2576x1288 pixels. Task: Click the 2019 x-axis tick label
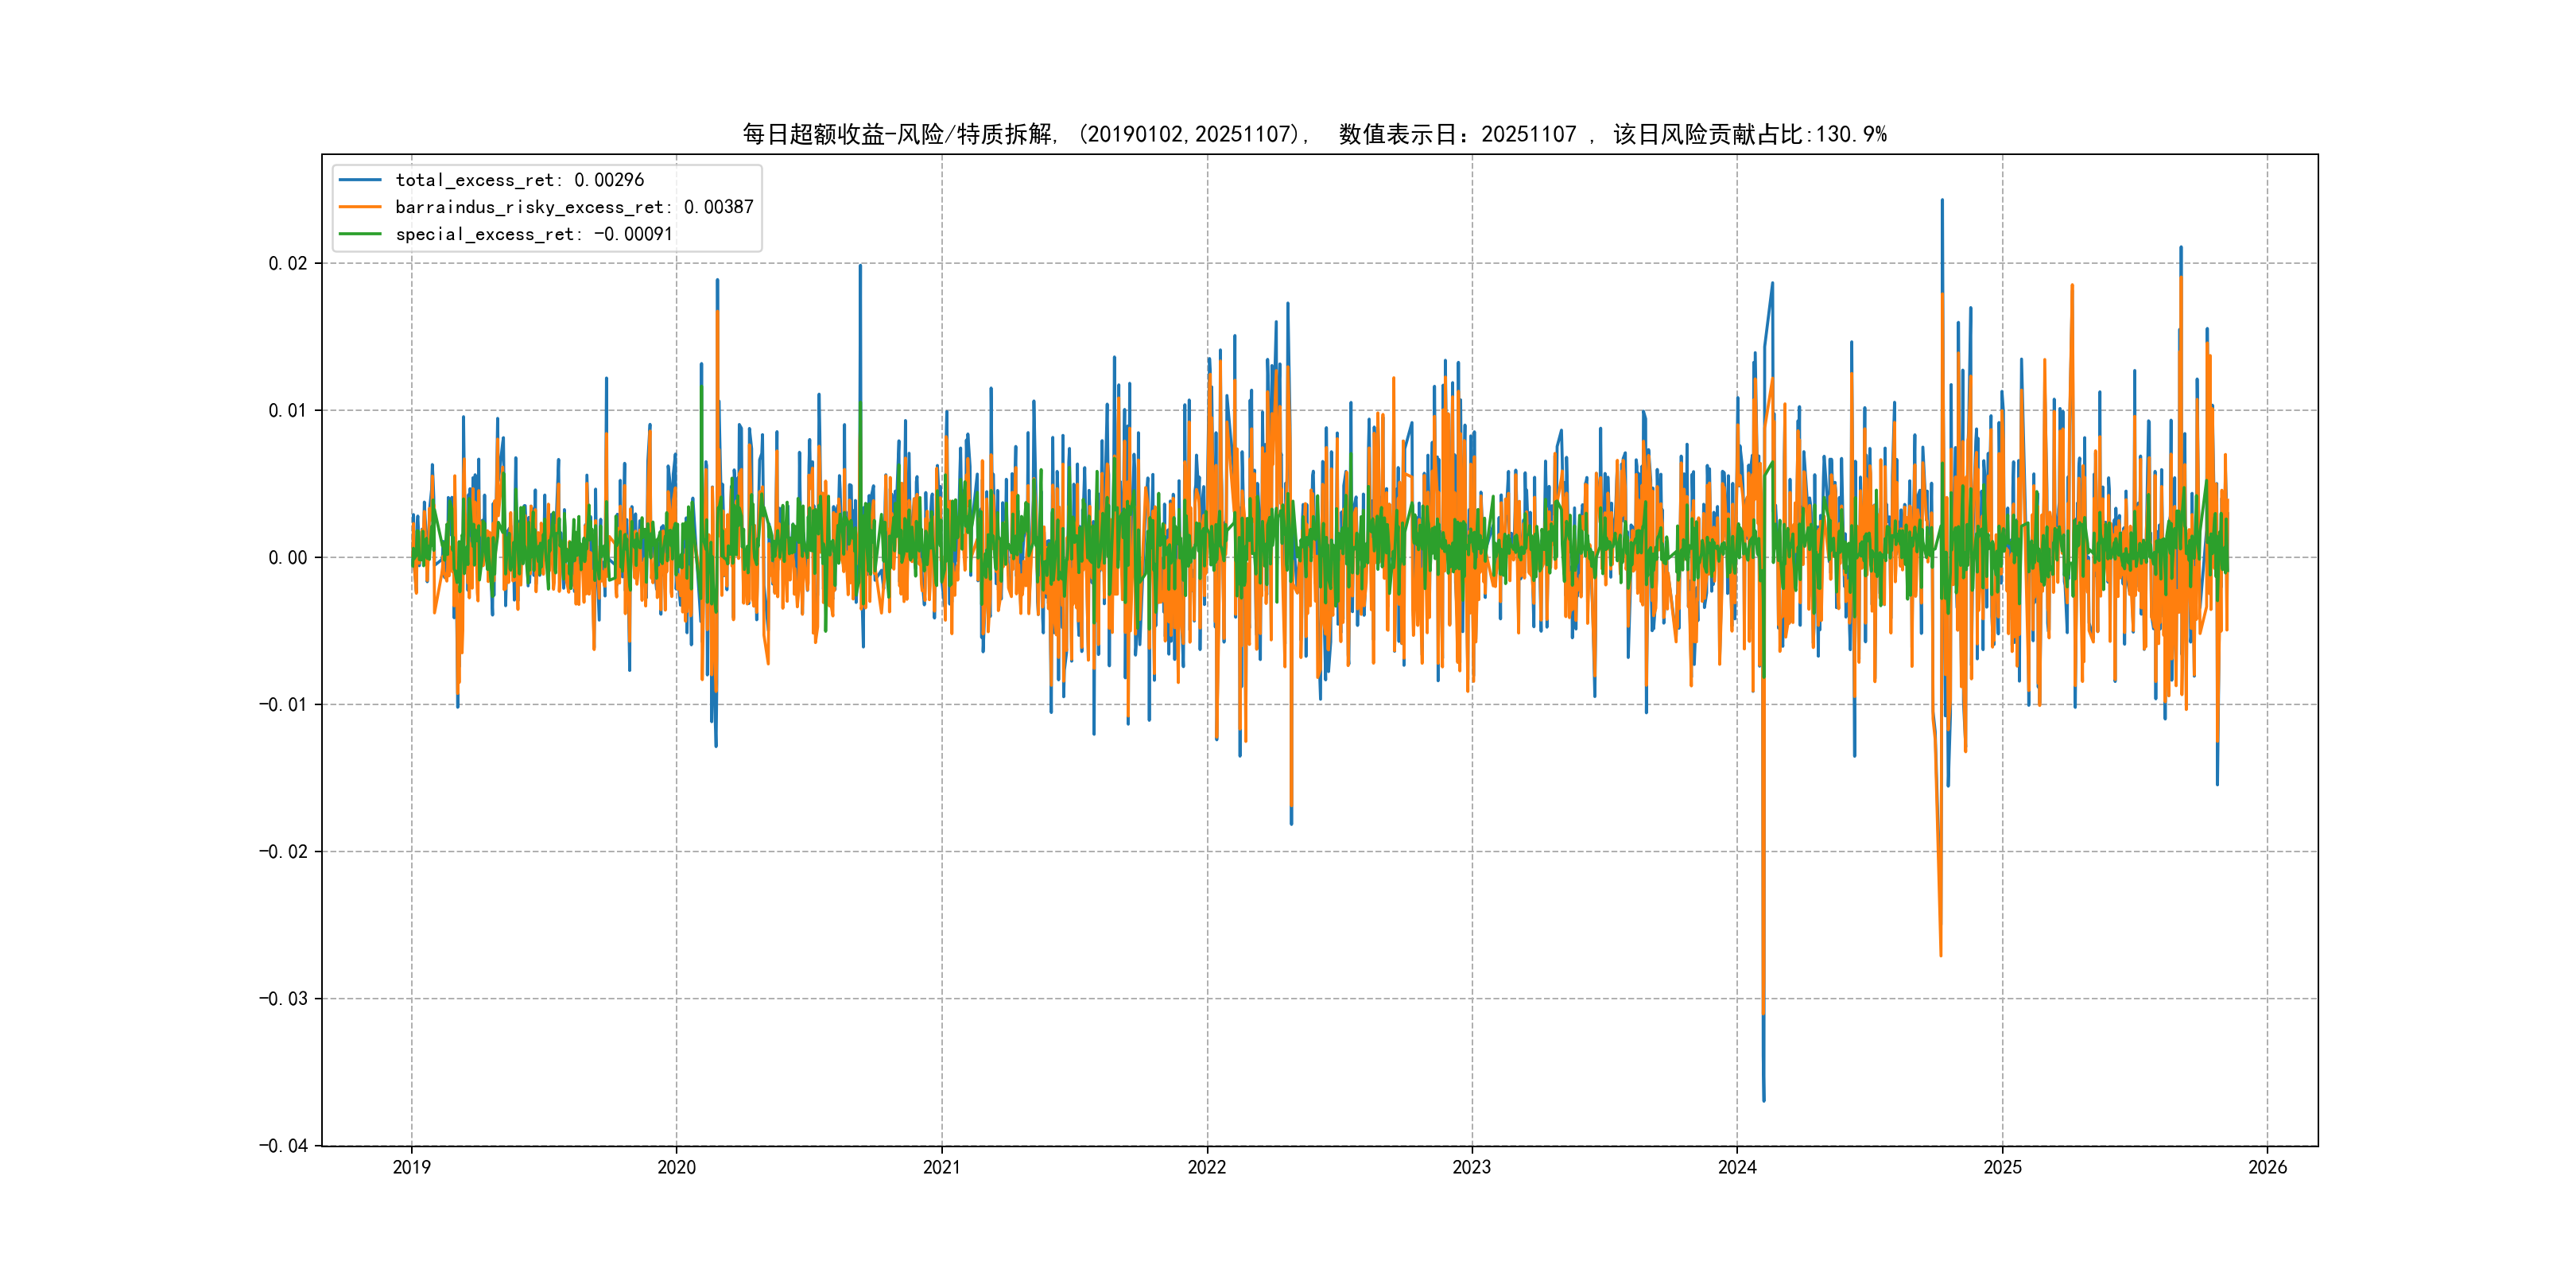coord(411,1167)
